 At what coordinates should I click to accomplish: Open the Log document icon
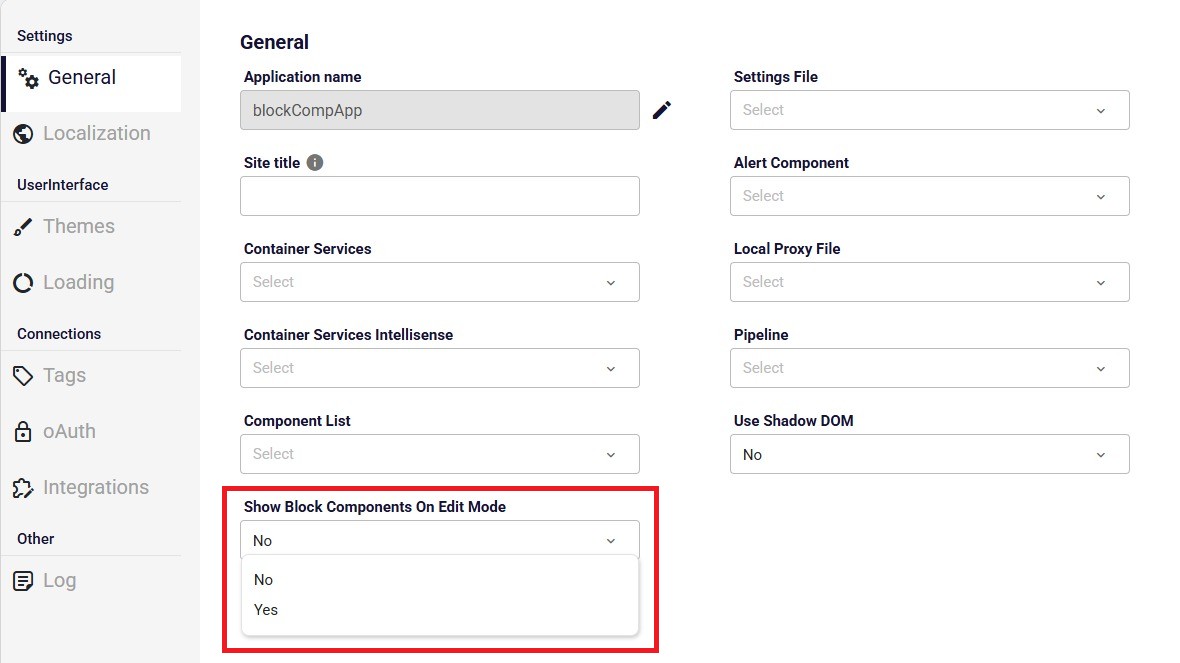(x=23, y=581)
